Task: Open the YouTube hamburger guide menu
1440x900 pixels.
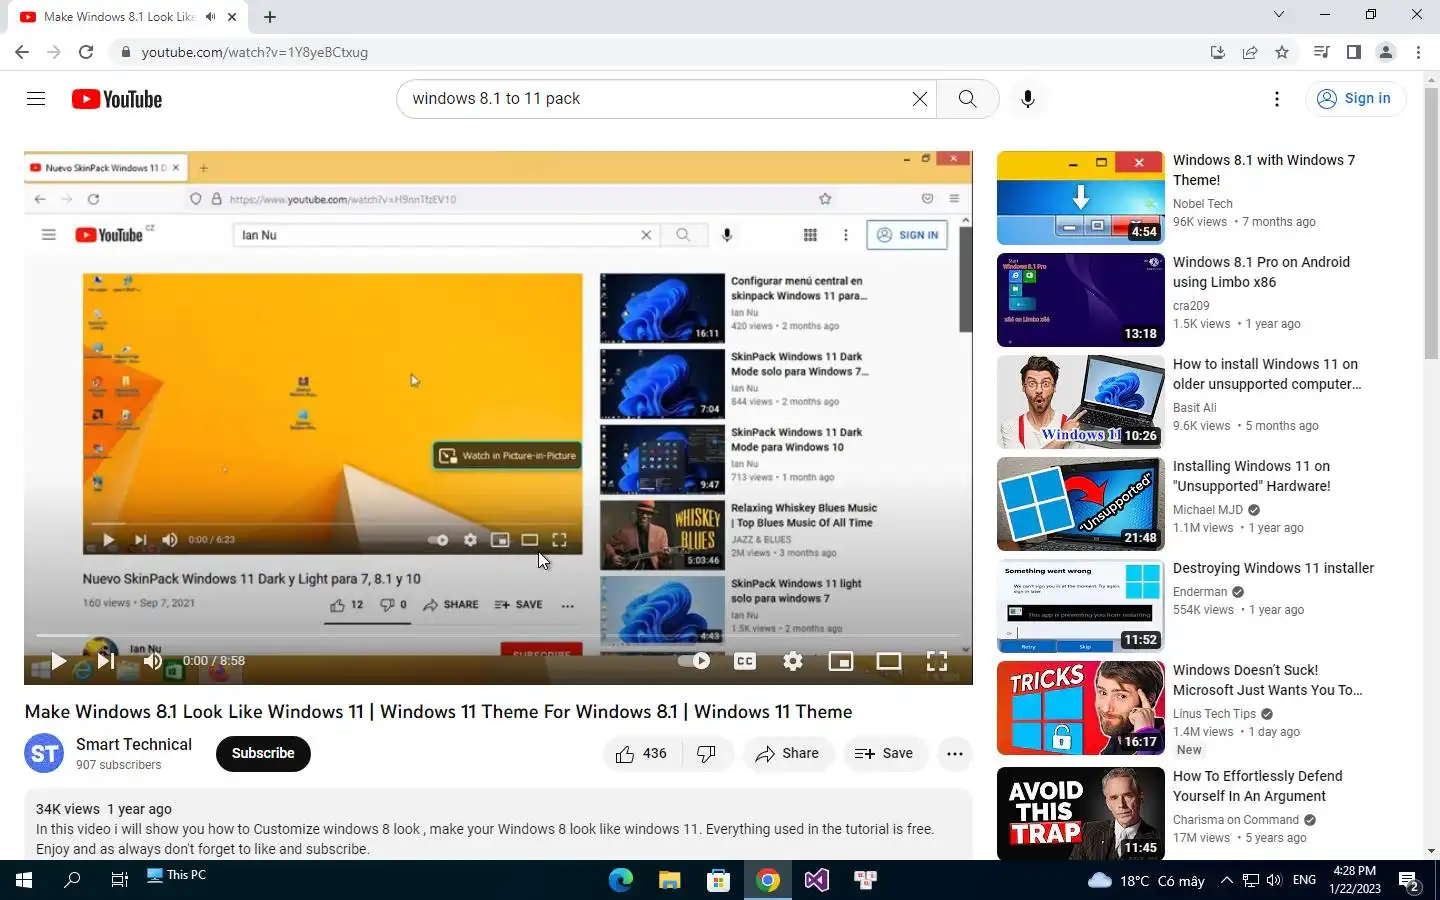Action: (x=36, y=98)
